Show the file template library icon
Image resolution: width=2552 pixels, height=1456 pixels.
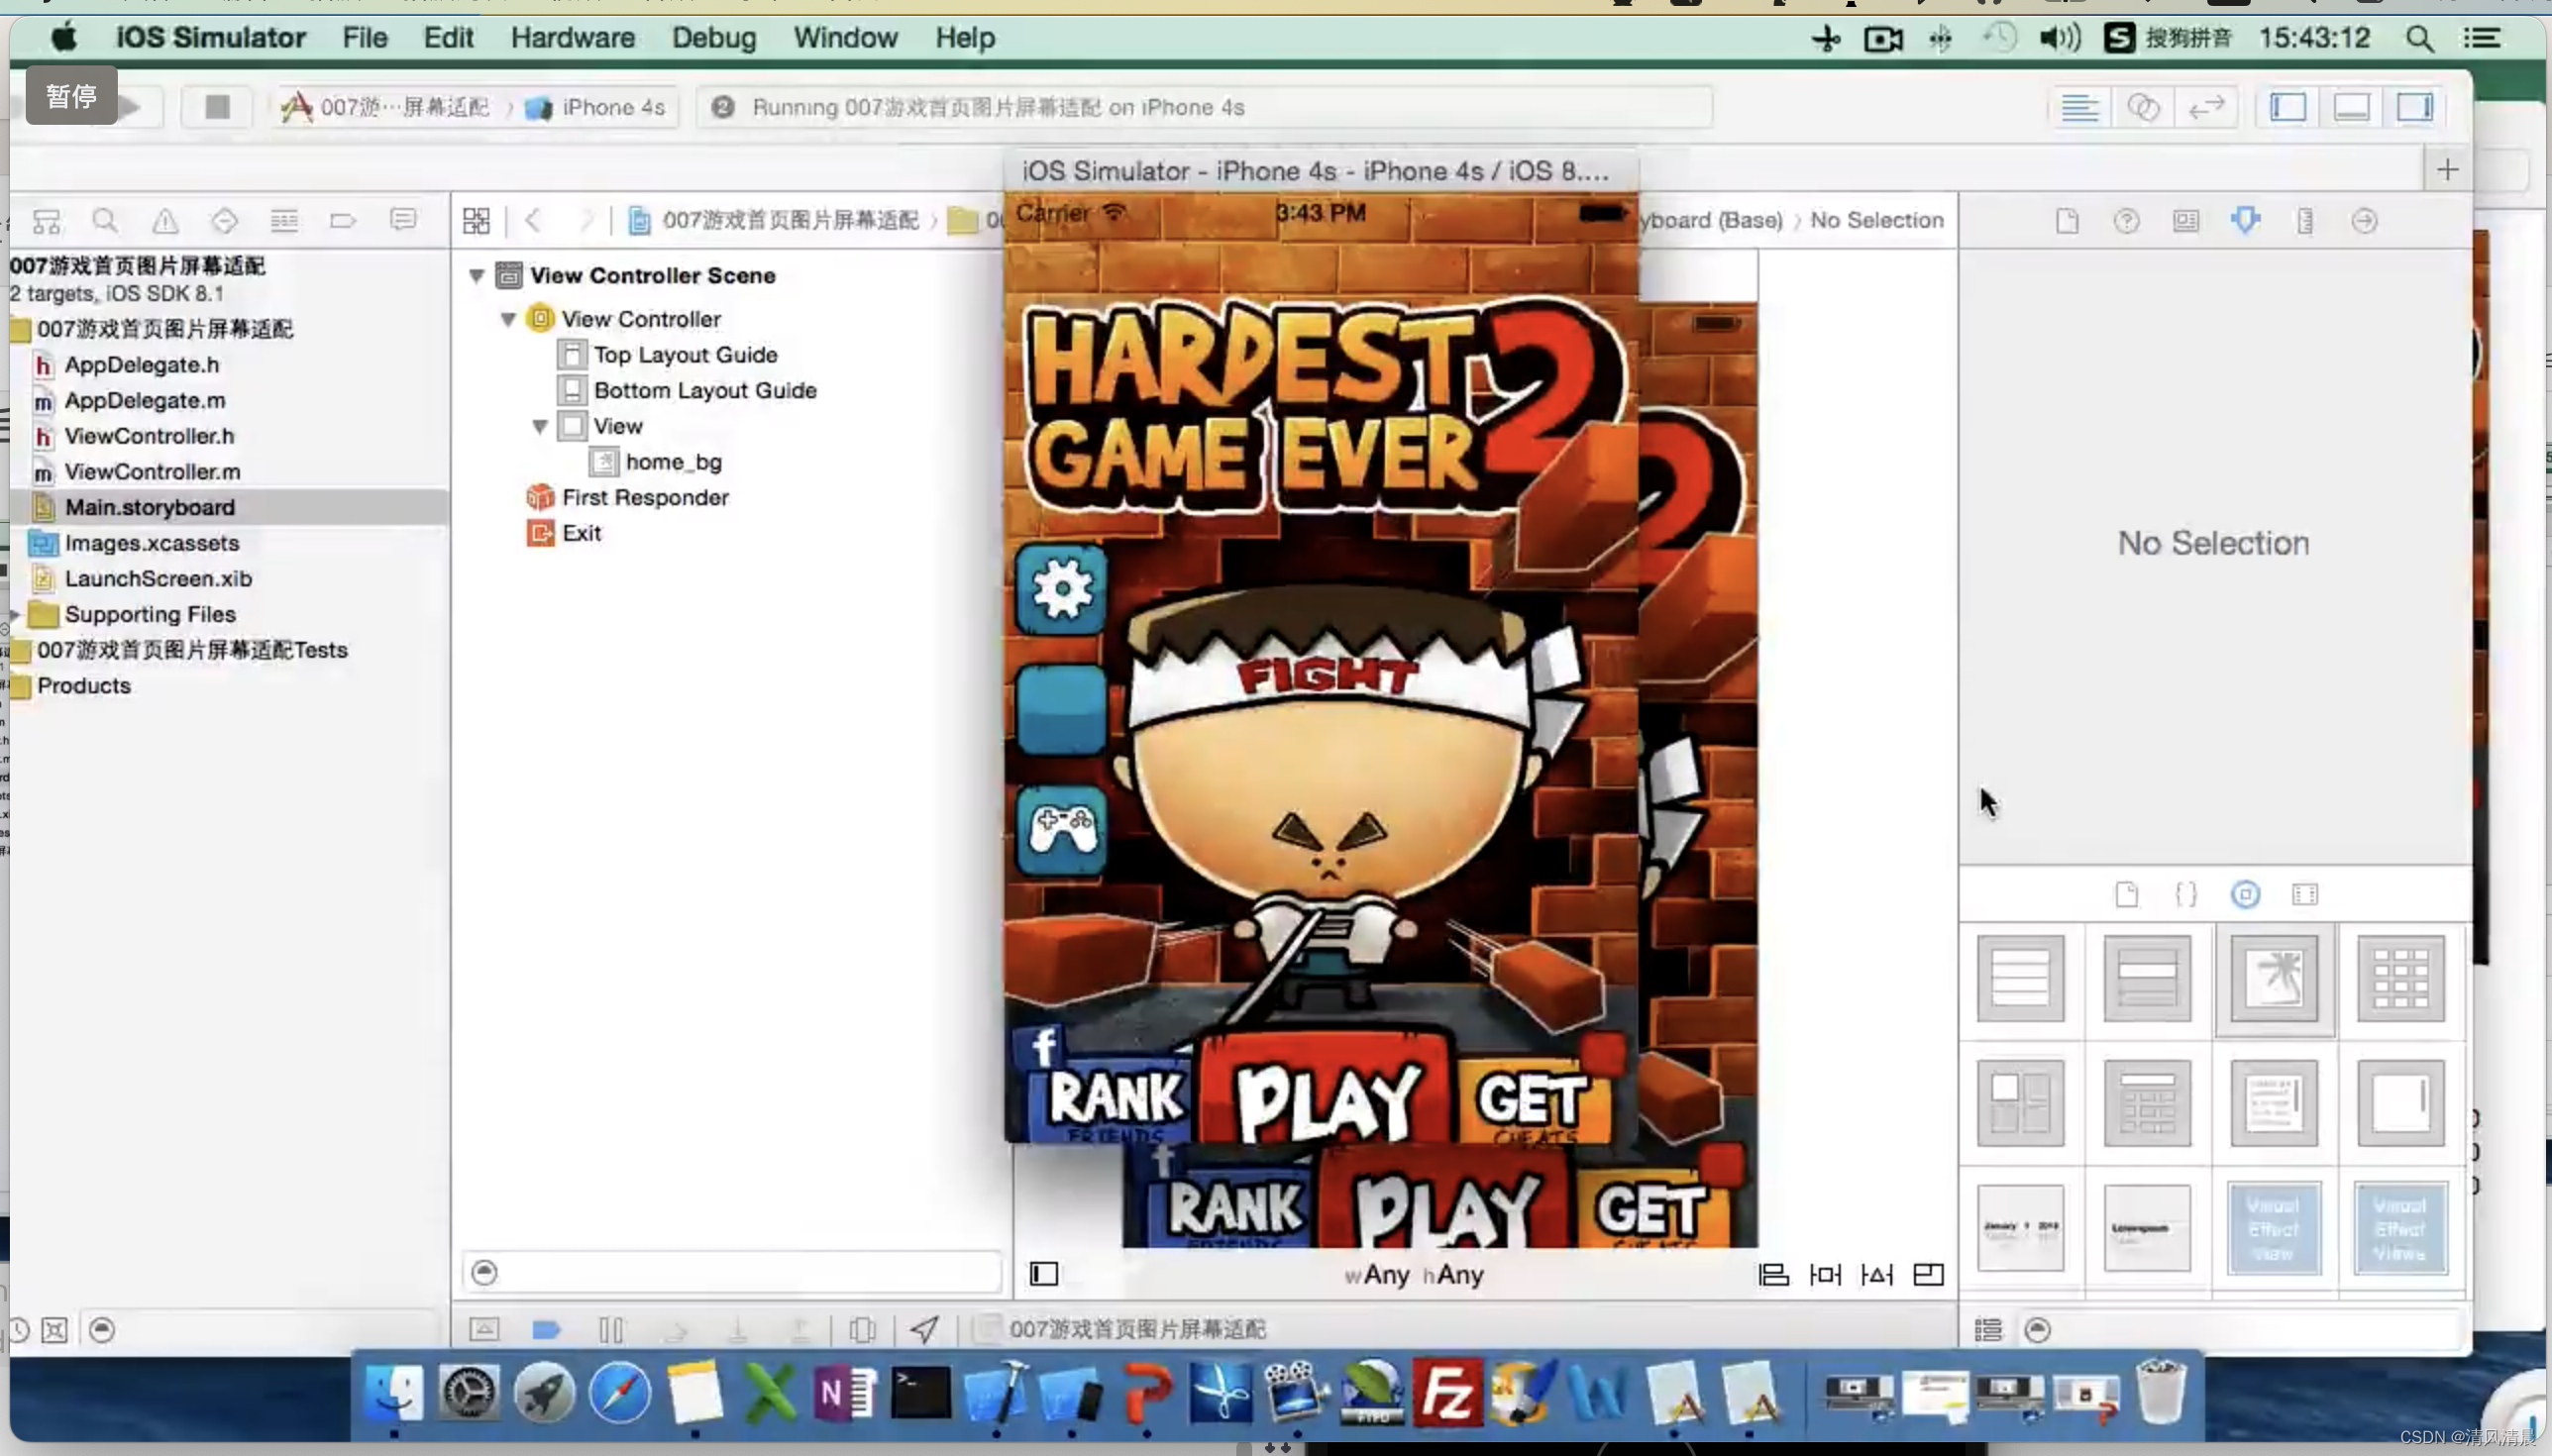pyautogui.click(x=2127, y=894)
